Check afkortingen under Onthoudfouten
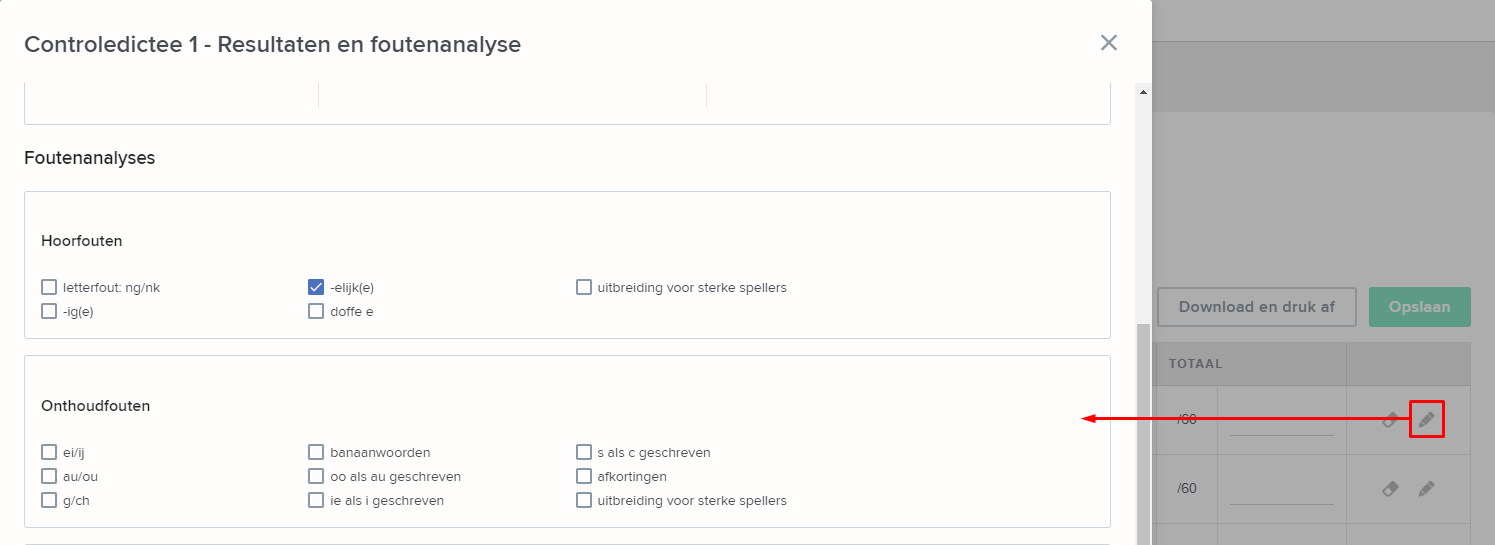The width and height of the screenshot is (1495, 545). click(584, 476)
